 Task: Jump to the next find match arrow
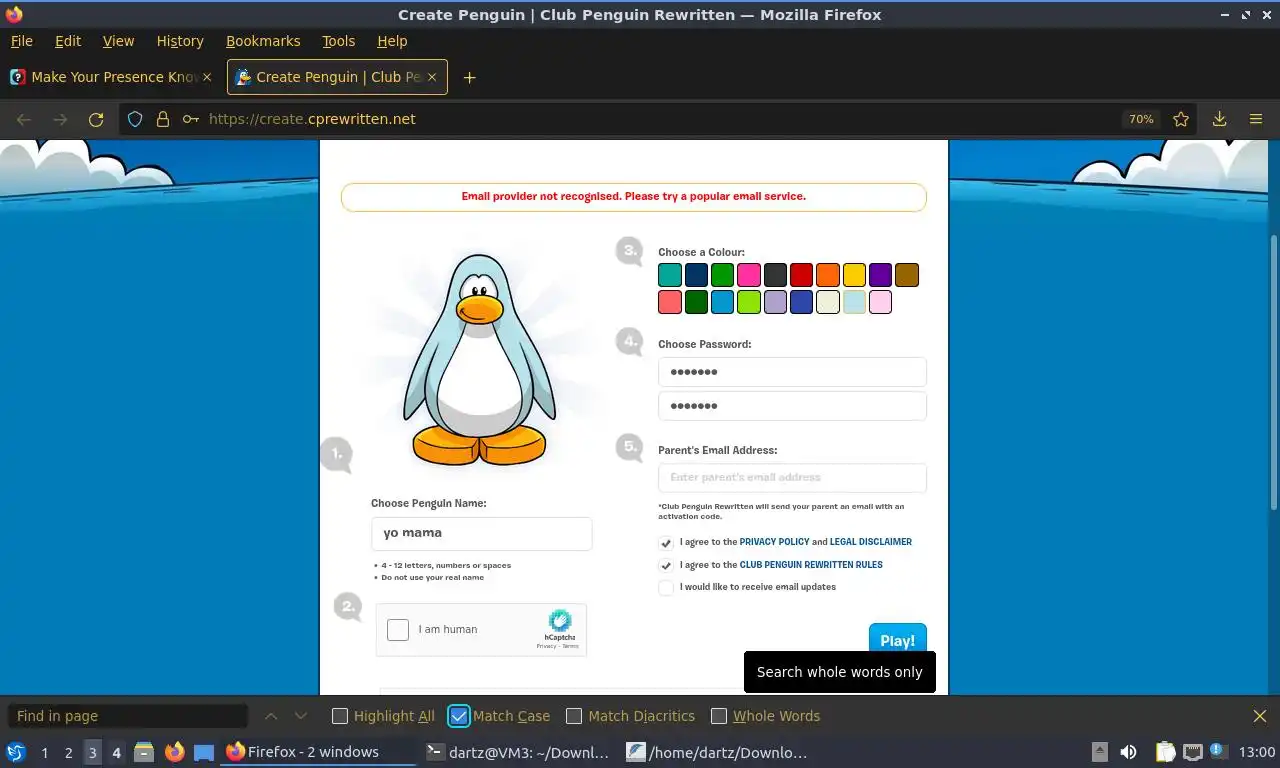point(301,716)
